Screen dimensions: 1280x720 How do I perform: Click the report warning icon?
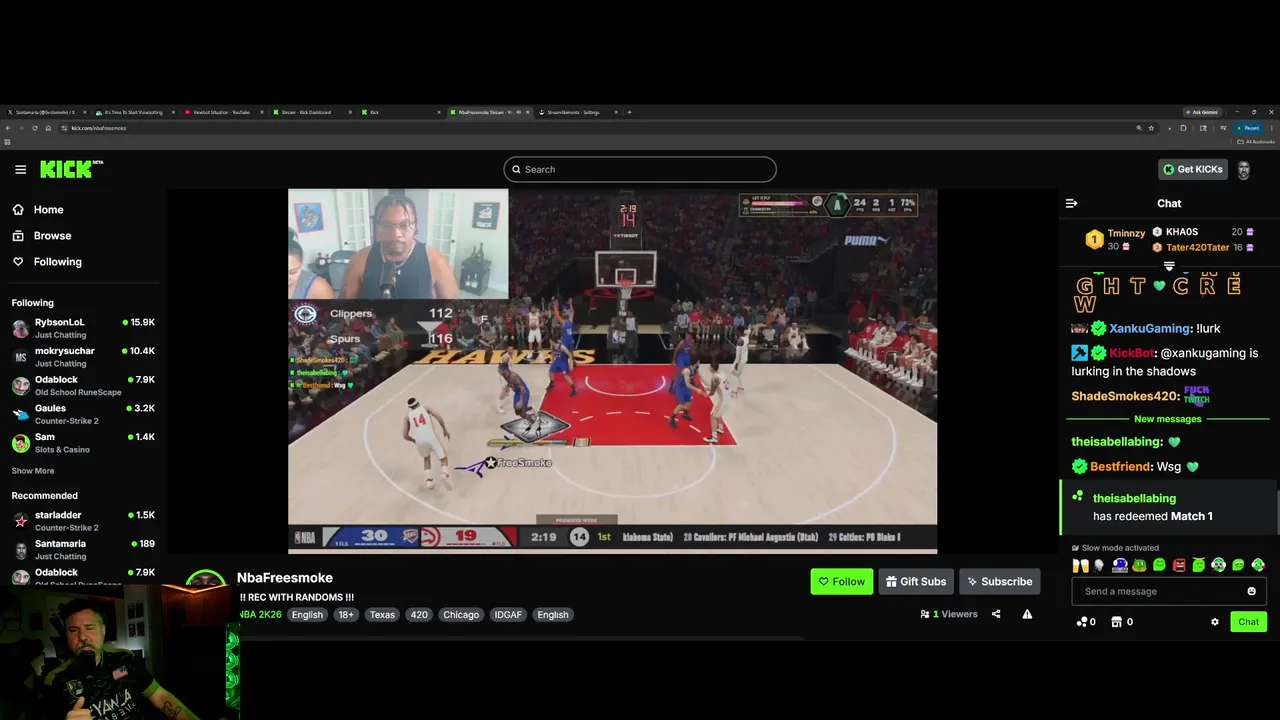pyautogui.click(x=1027, y=614)
